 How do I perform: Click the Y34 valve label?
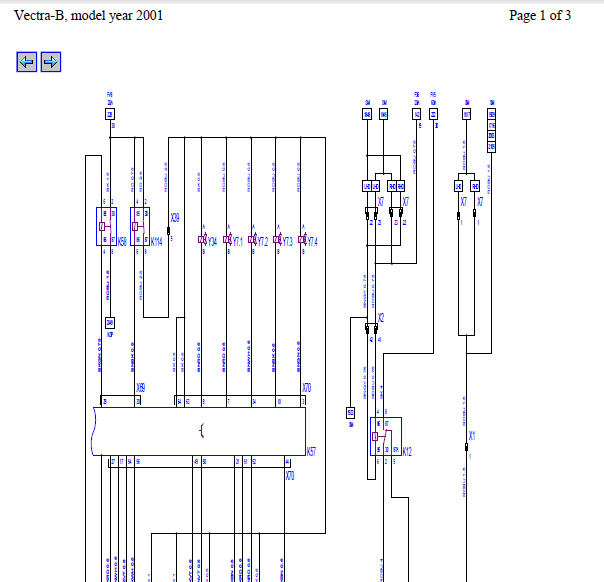pyautogui.click(x=212, y=242)
